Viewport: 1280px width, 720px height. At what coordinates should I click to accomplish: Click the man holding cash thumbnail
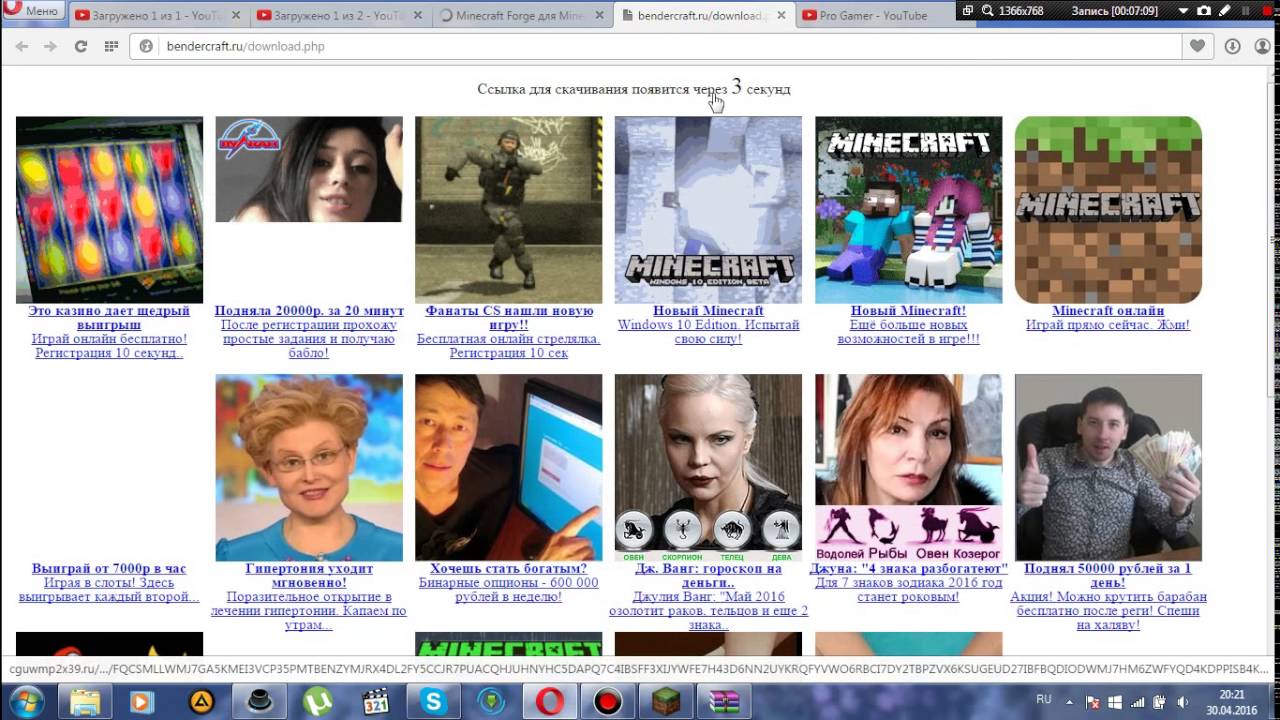[1108, 468]
